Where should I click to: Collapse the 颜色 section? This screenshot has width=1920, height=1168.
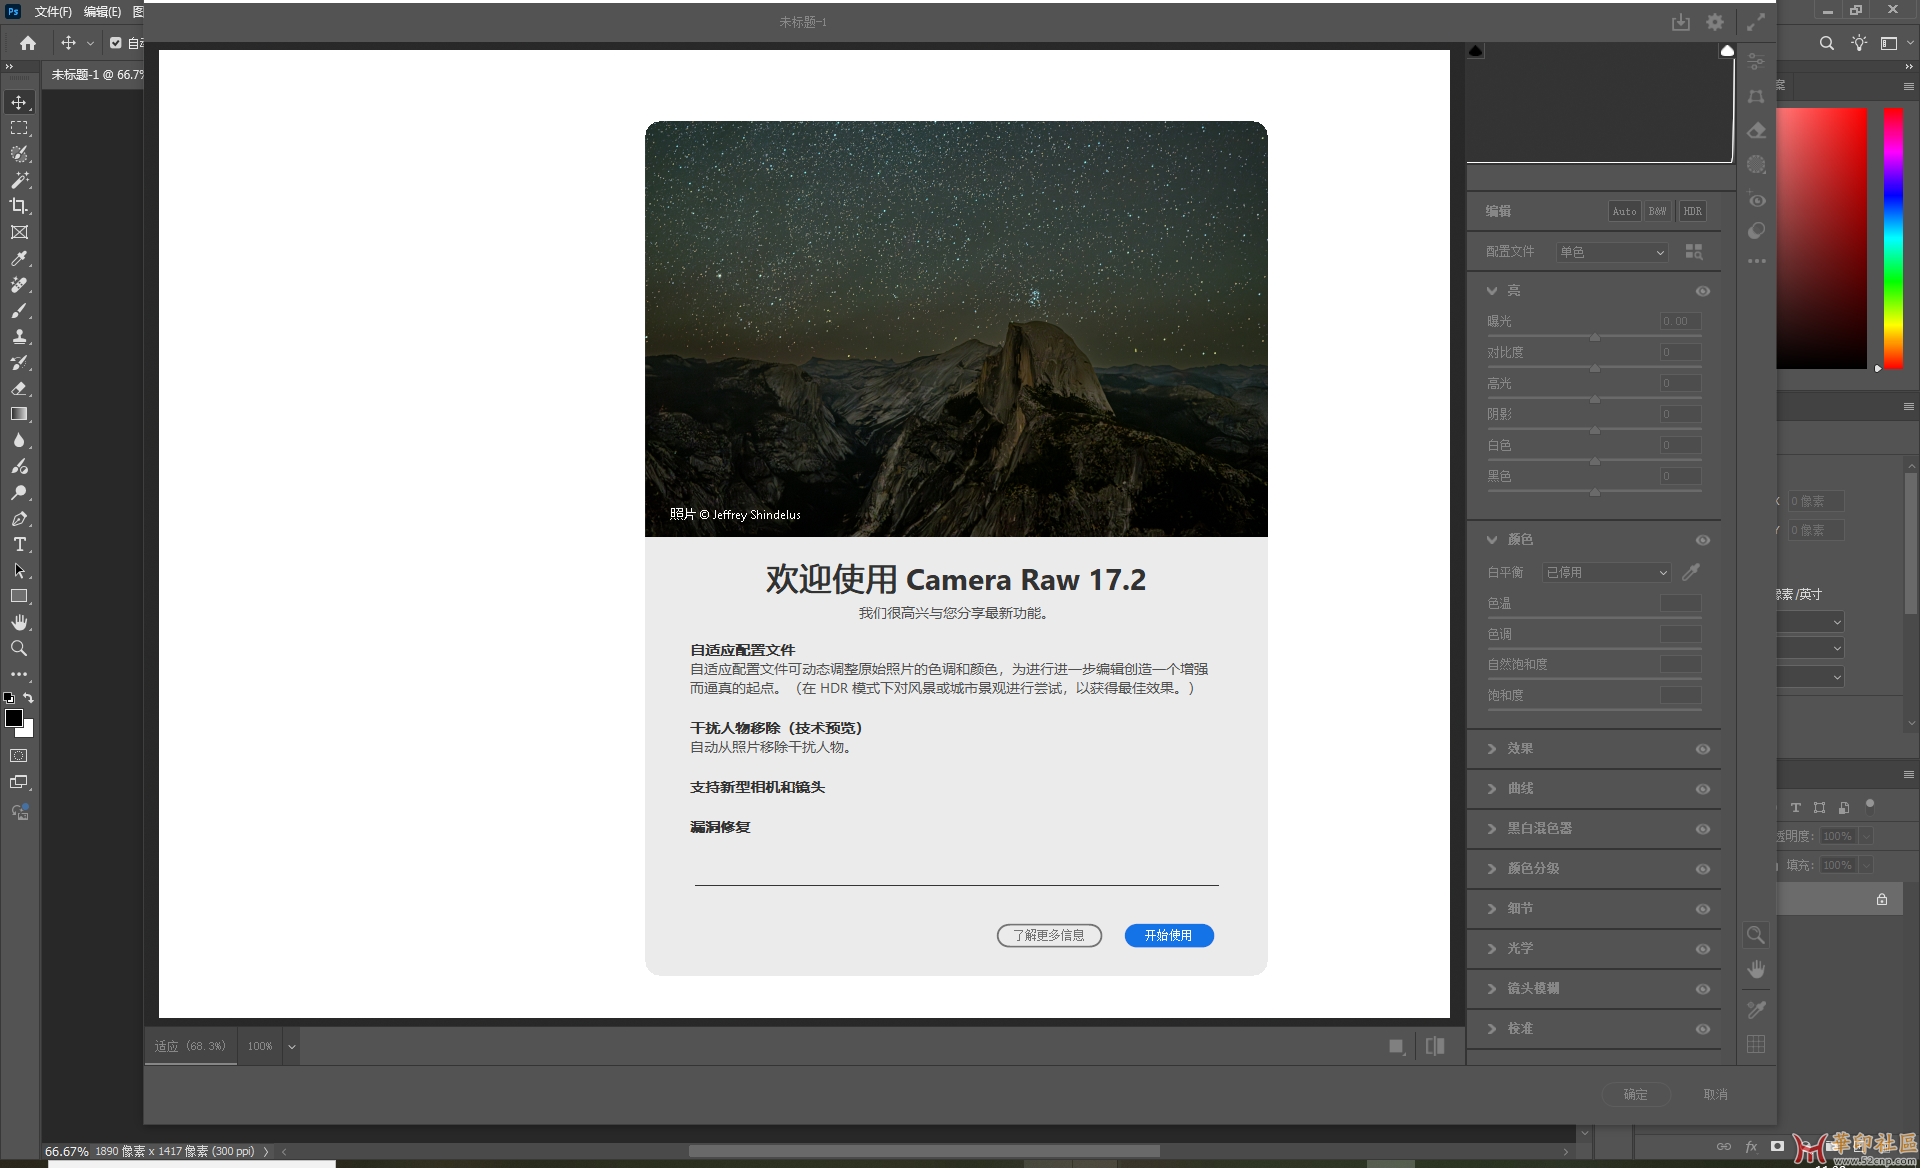click(1492, 540)
